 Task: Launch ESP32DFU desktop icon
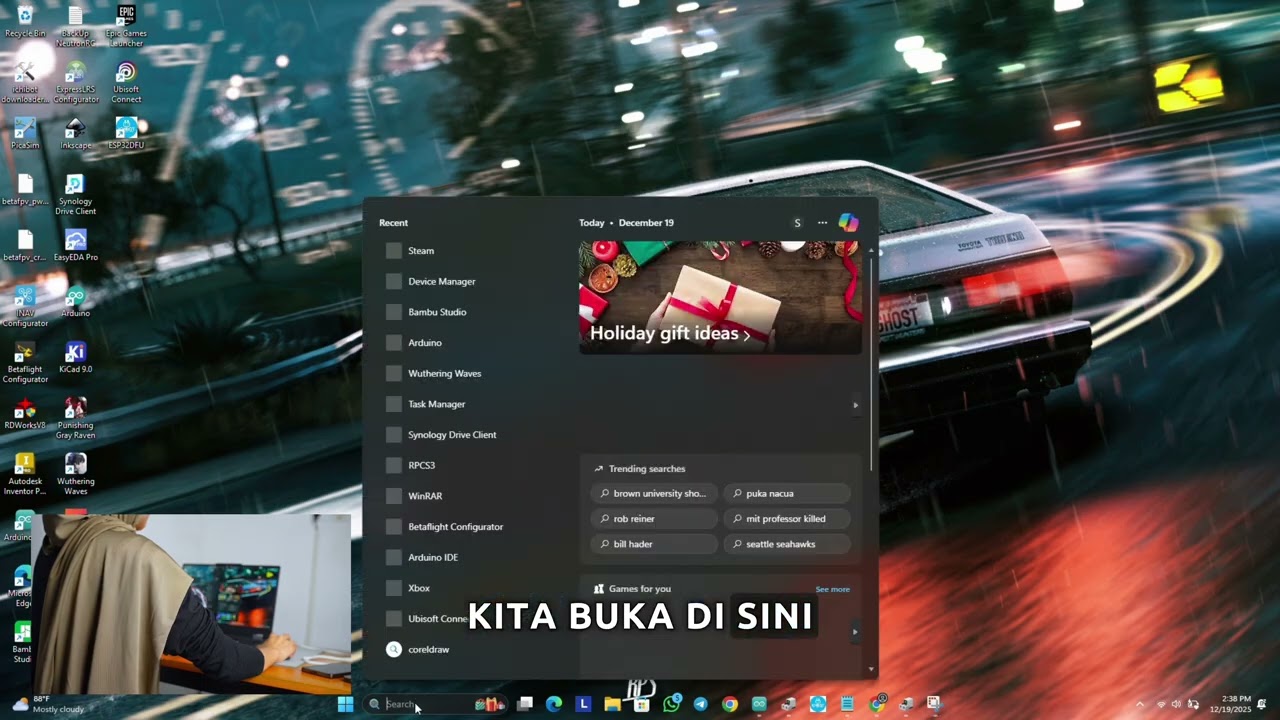[x=126, y=134]
